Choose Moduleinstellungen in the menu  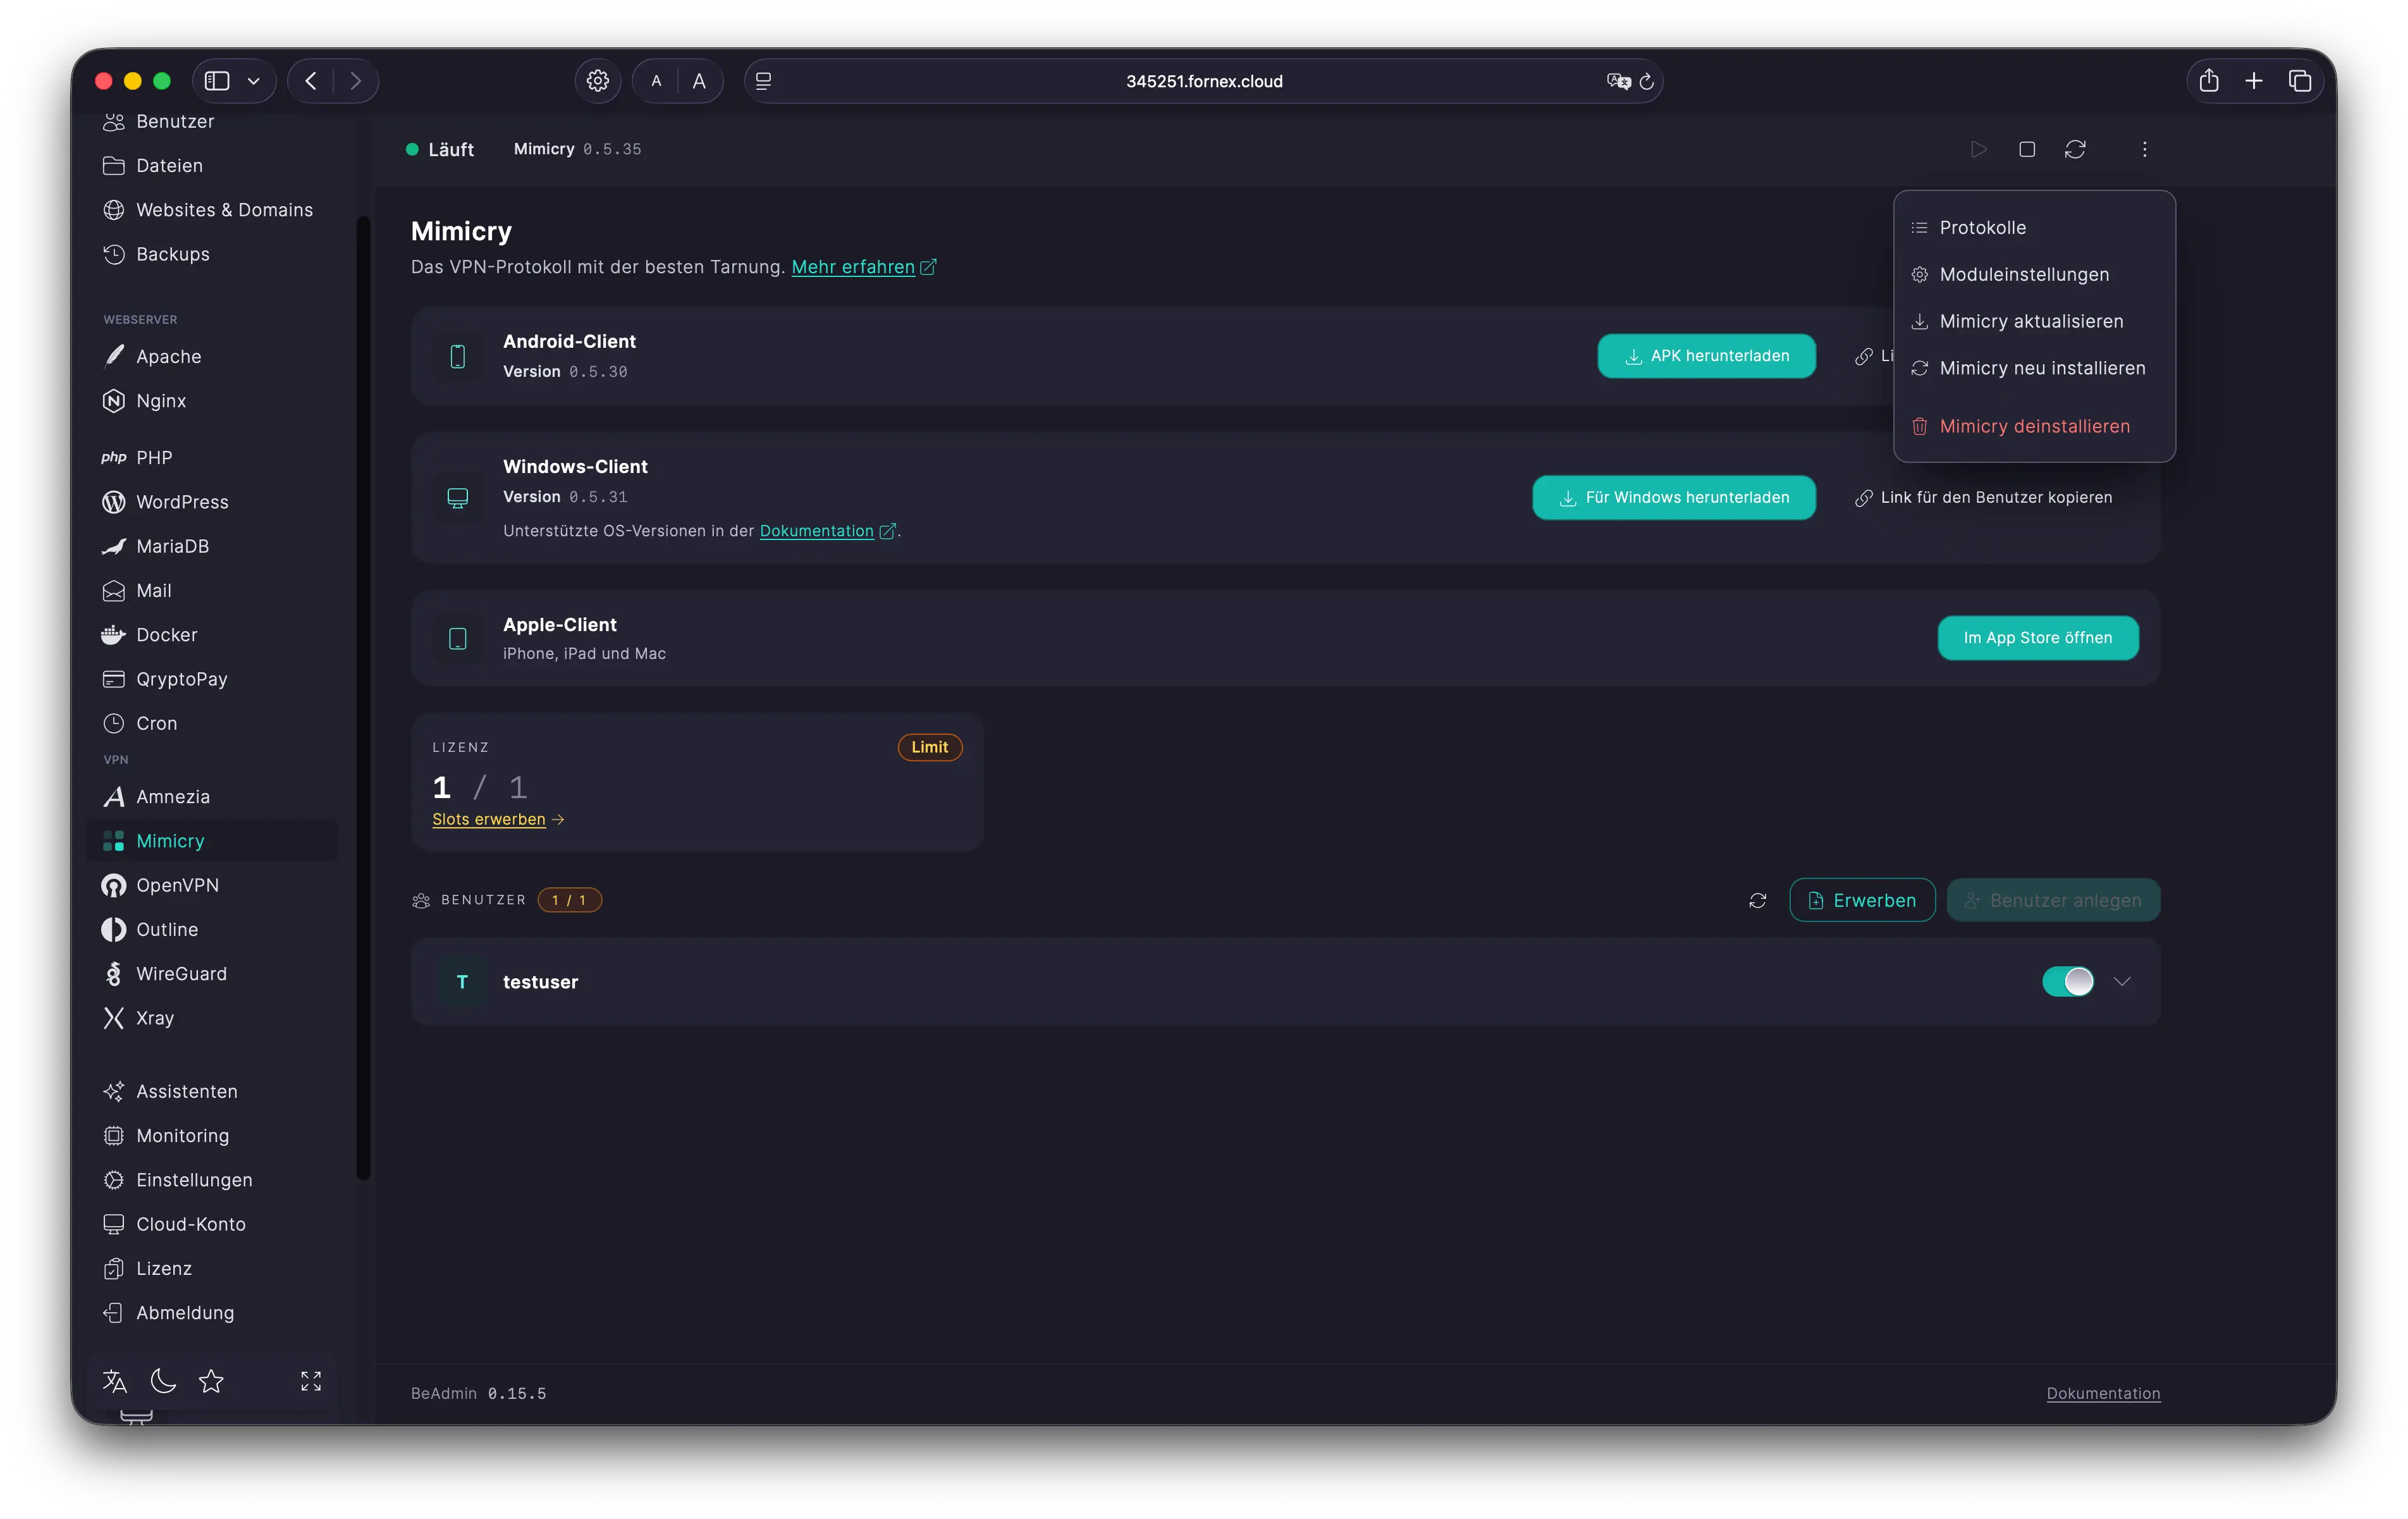click(x=2034, y=275)
